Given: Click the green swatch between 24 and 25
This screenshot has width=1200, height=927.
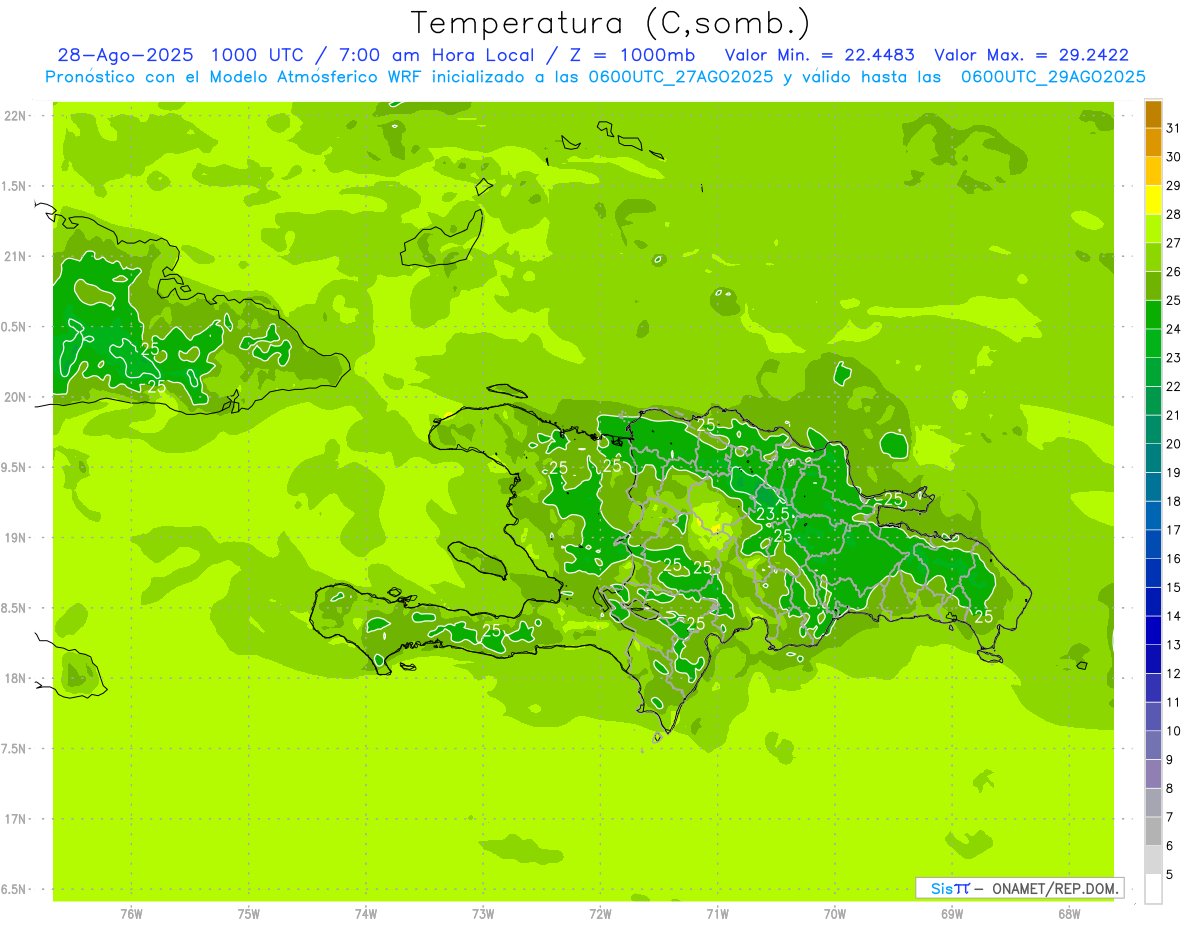Looking at the screenshot, I should pyautogui.click(x=1153, y=314).
